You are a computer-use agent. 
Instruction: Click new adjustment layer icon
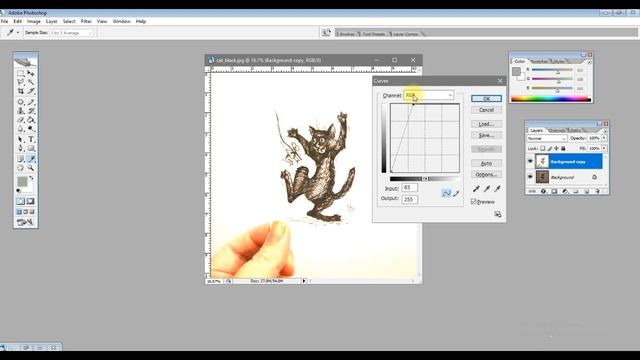(x=565, y=191)
